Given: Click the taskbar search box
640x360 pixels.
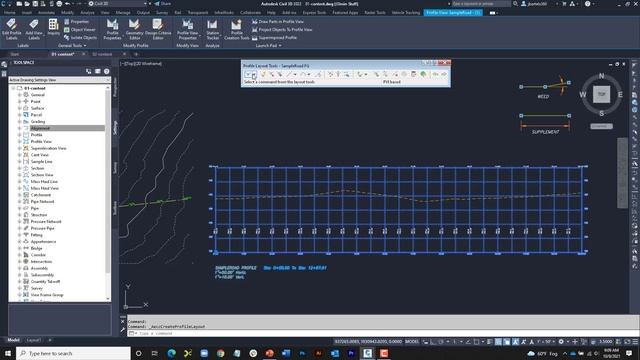Looking at the screenshot, I should [x=73, y=353].
